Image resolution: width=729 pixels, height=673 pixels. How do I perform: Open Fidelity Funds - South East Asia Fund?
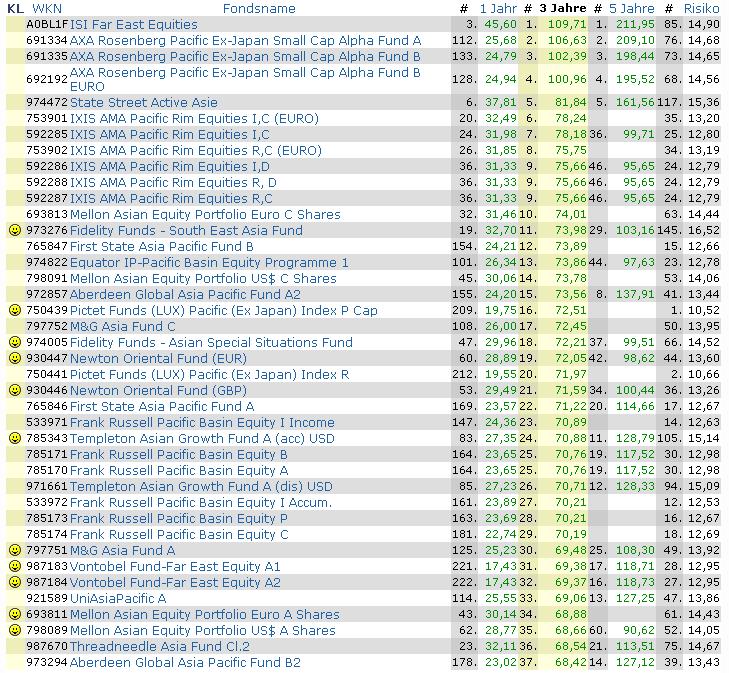[186, 230]
